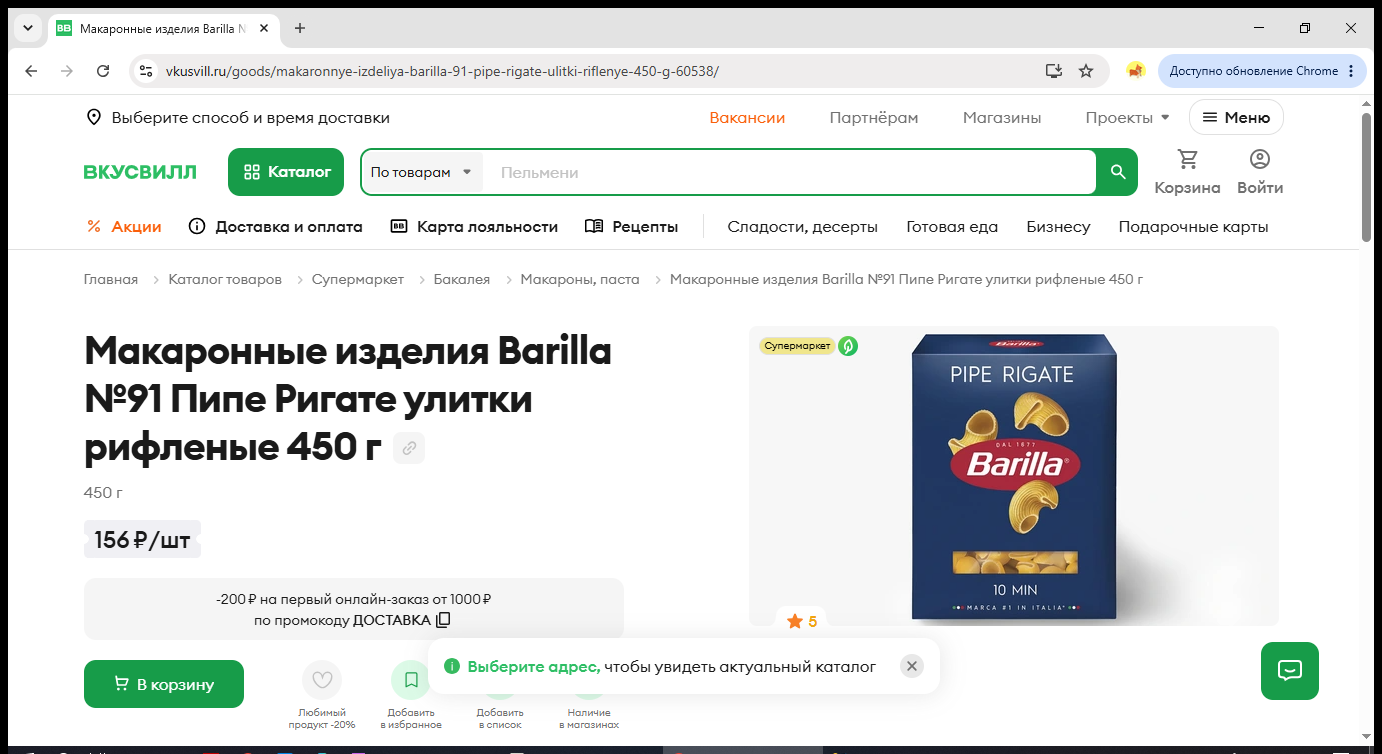Open Макароны, паста breadcrumb
Screen dimensions: 1382x754
pos(580,279)
